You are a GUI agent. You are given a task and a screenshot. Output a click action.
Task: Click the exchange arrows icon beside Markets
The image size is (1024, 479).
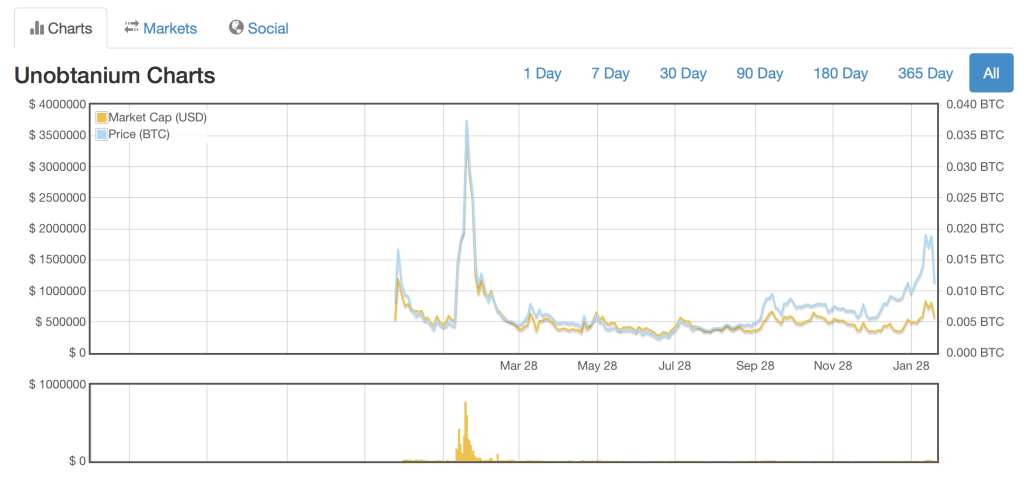[x=131, y=27]
